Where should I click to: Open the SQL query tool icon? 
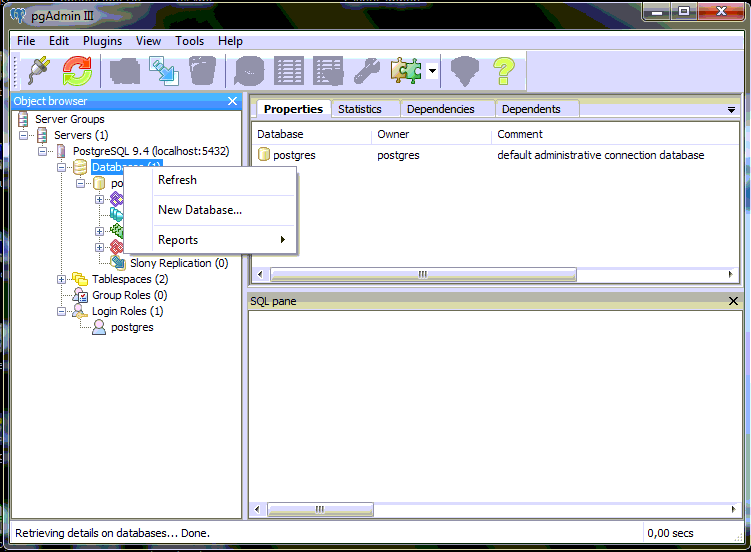(x=249, y=71)
